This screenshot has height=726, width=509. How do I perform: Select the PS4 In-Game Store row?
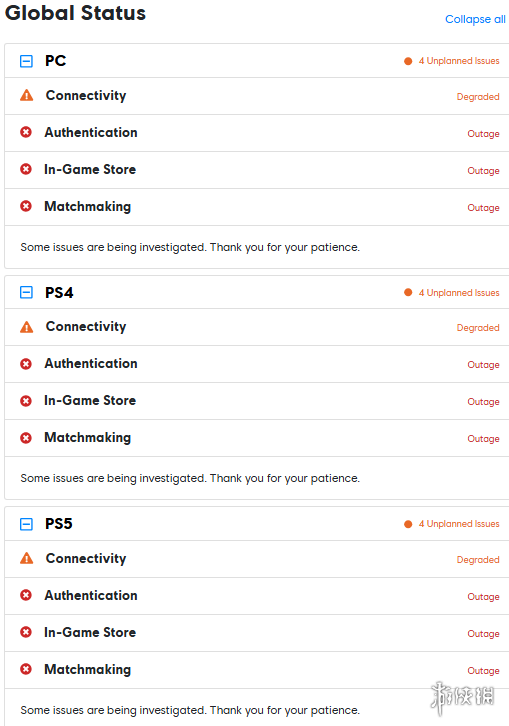pos(257,401)
